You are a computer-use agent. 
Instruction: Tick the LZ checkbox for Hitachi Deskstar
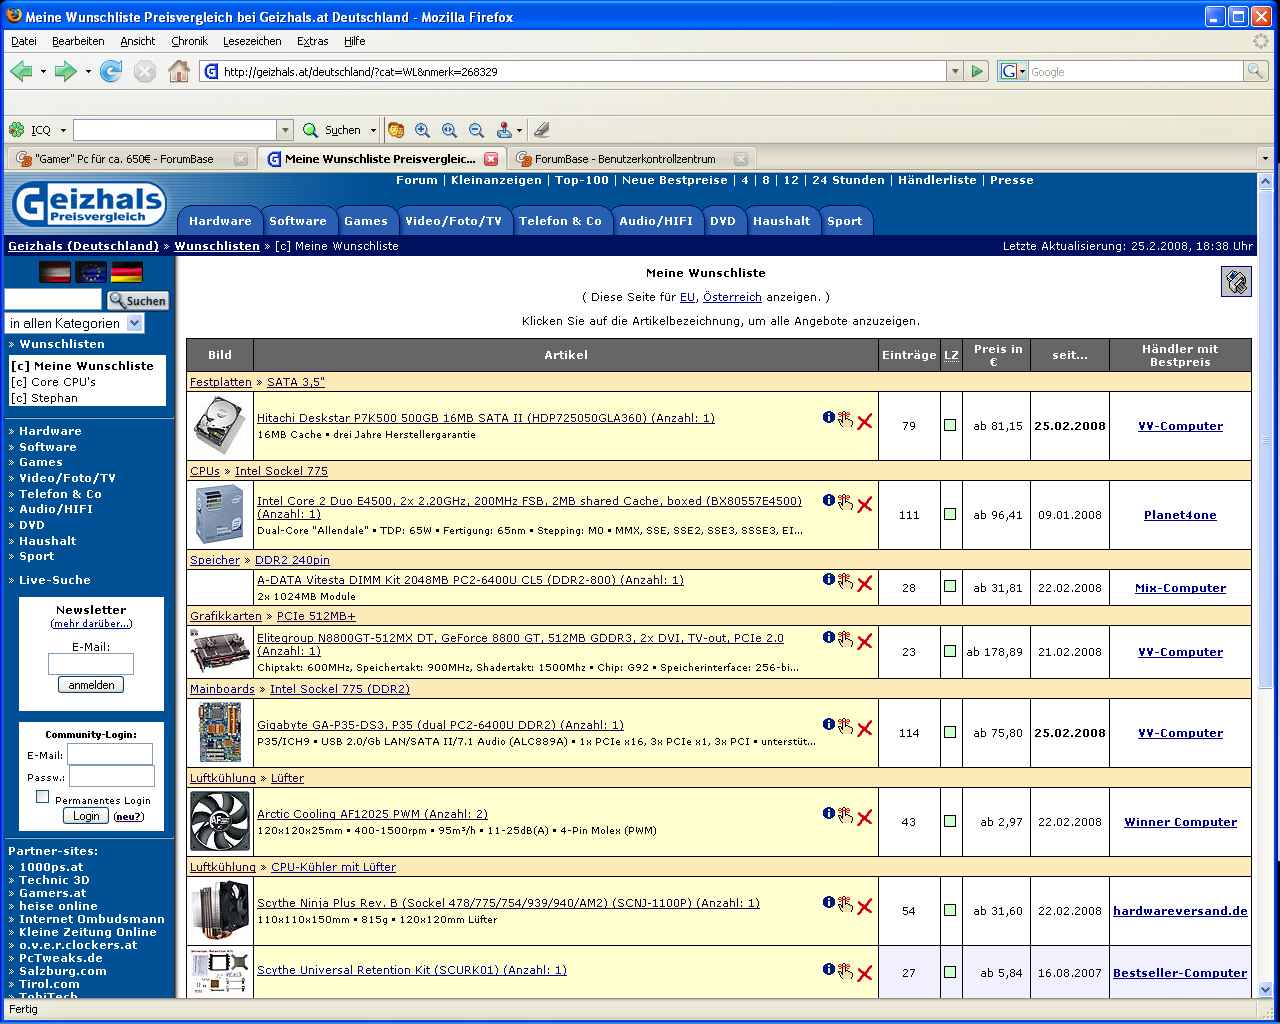(x=950, y=425)
